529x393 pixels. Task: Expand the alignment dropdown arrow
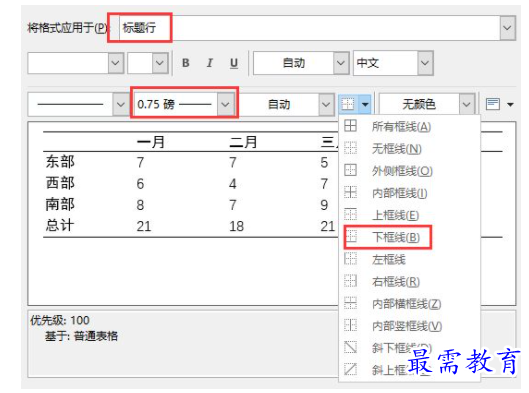click(x=510, y=104)
